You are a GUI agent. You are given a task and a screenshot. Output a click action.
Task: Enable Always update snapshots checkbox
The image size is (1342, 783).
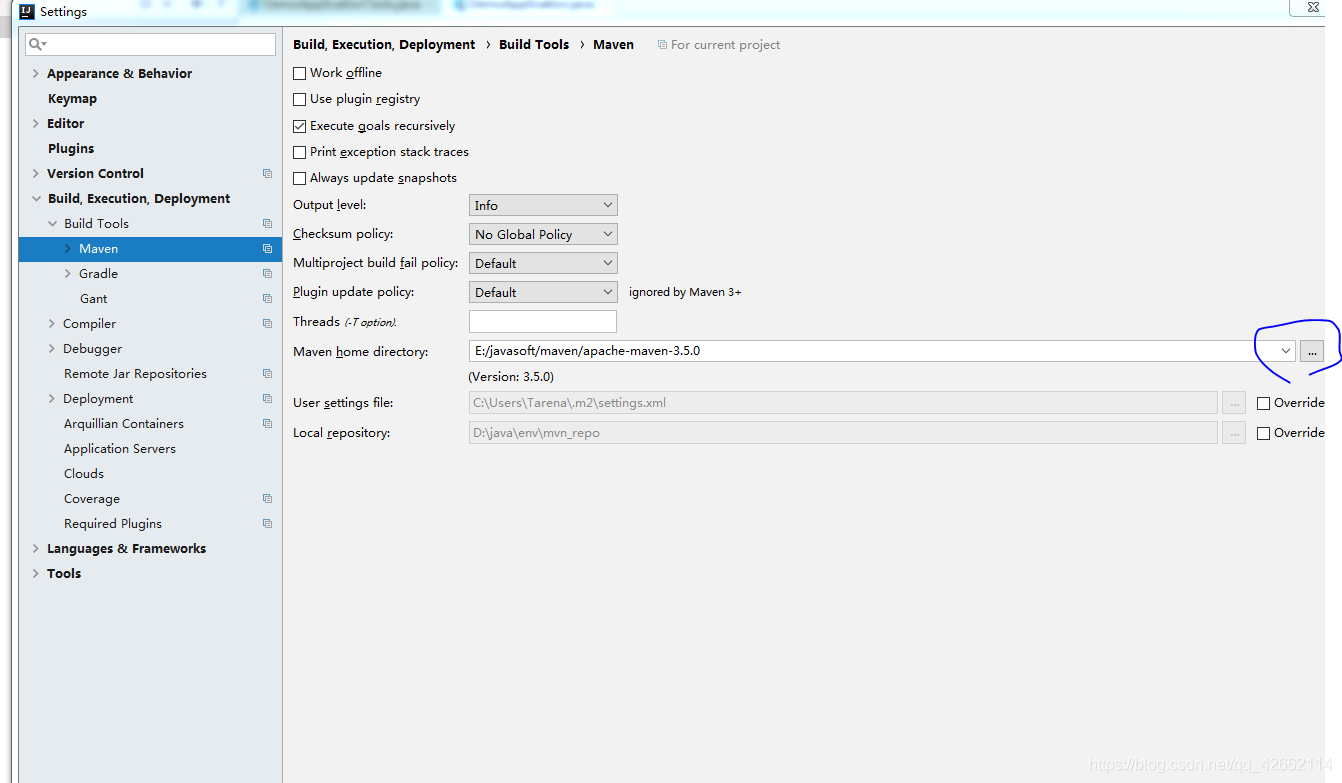299,178
